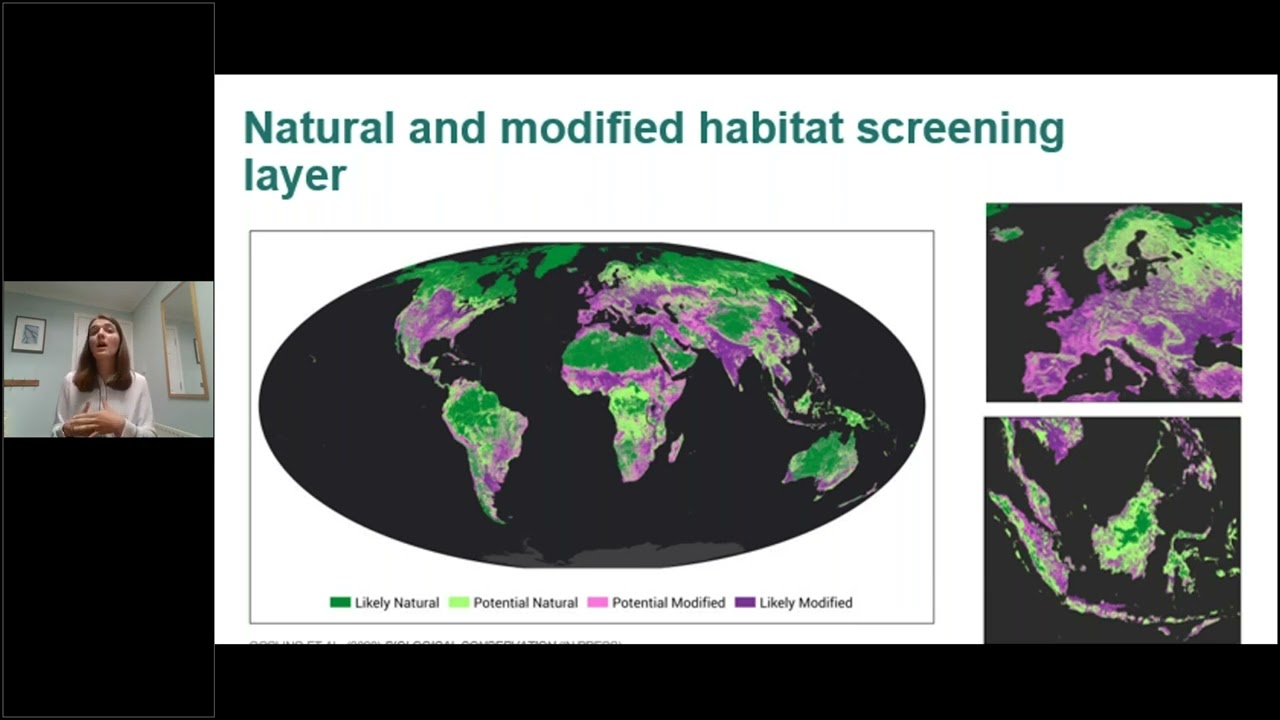This screenshot has height=720, width=1280.
Task: Click the Potential Modified pink legend swatch
Action: click(598, 603)
